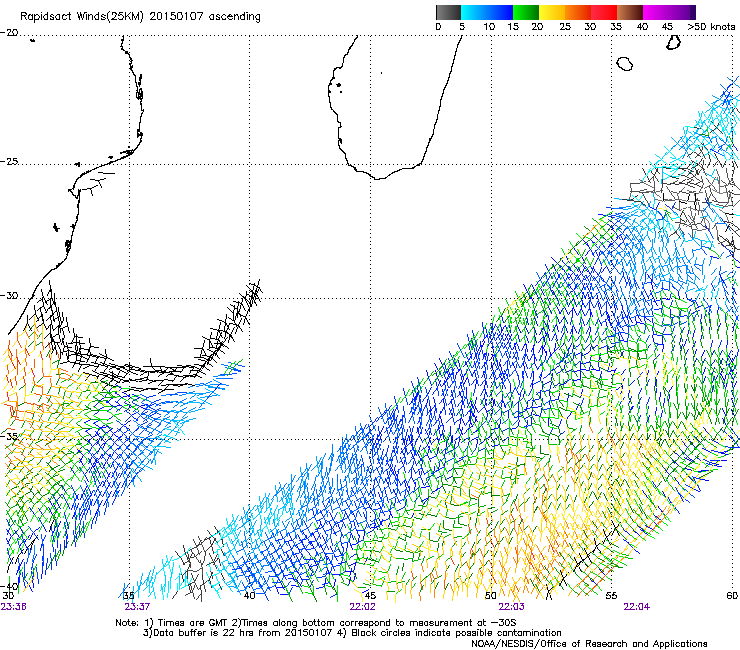Click the '>50 knots' legend label
The width and height of the screenshot is (740, 650).
[x=711, y=27]
